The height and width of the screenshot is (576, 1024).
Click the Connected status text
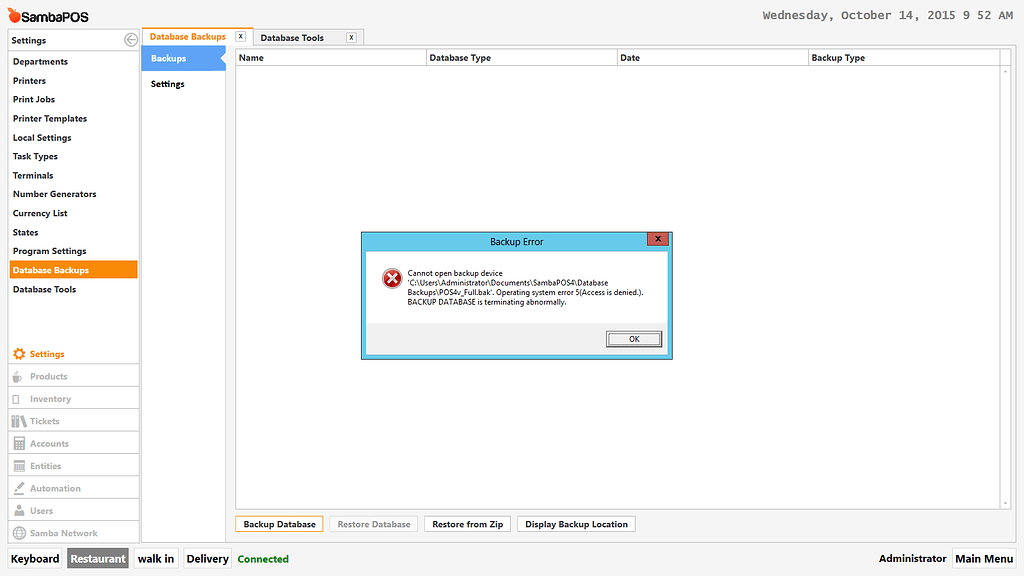[263, 559]
